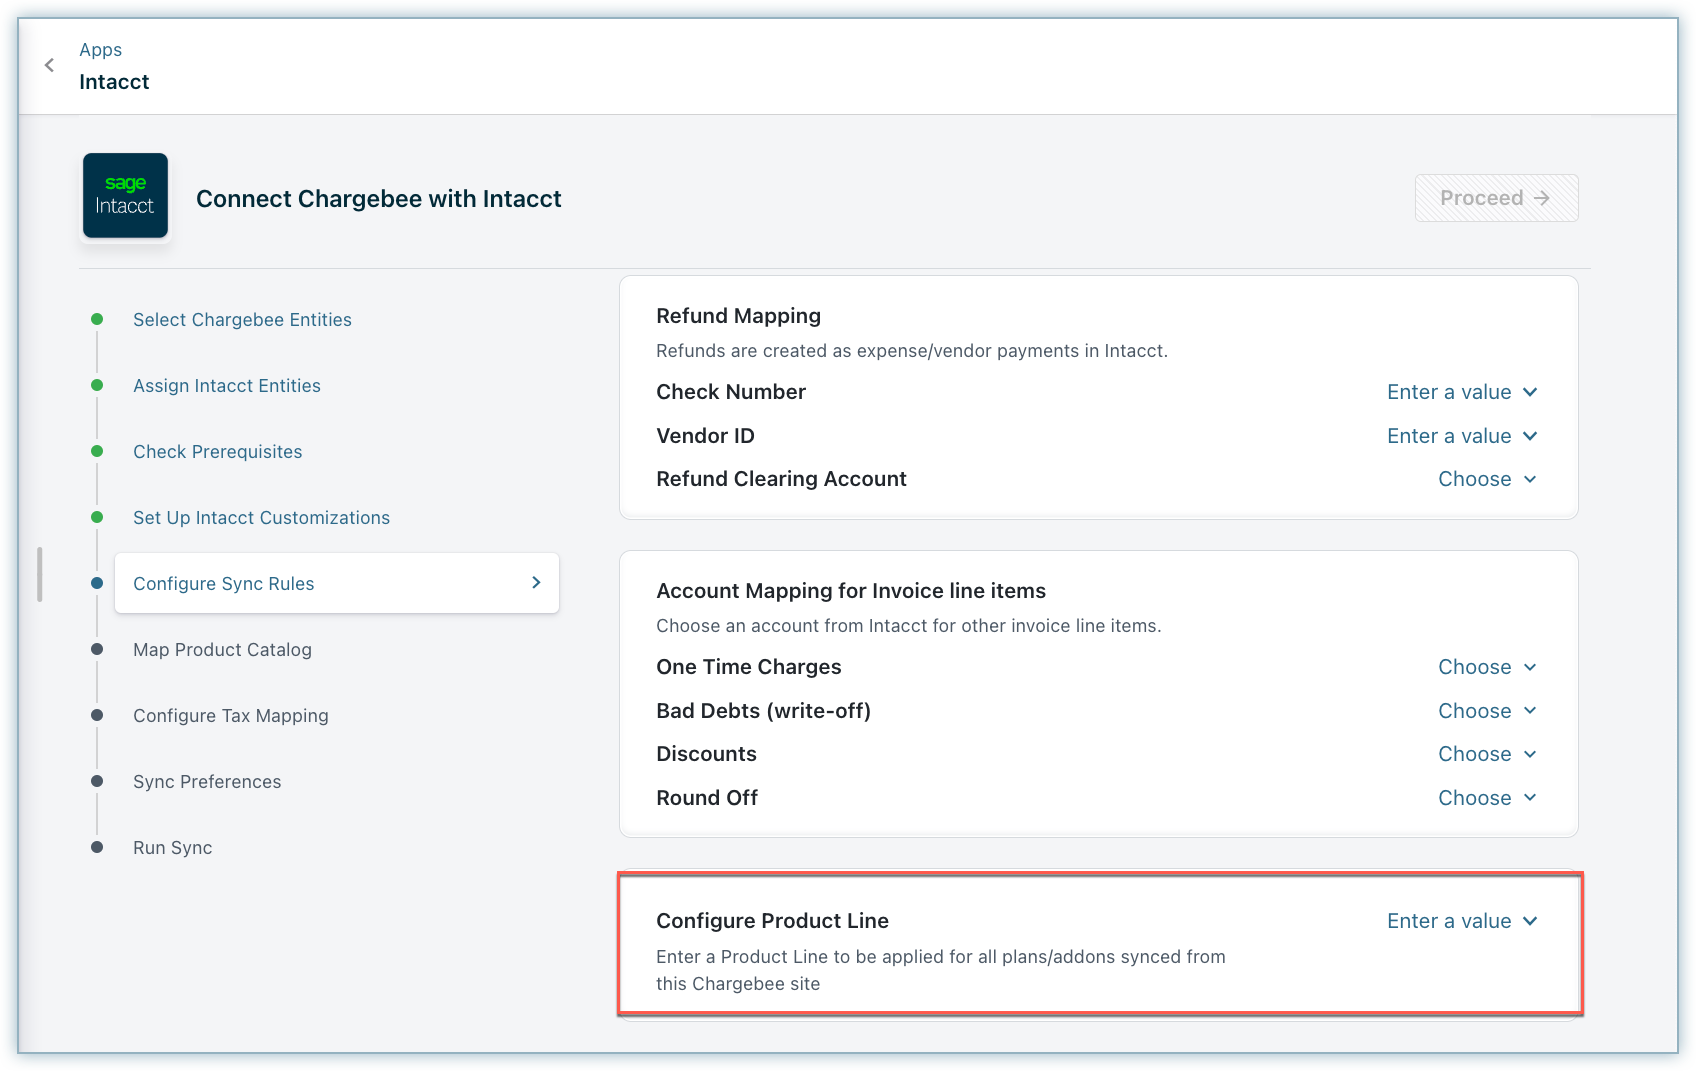Go to Assign Intacct Entities step
The height and width of the screenshot is (1071, 1696).
tap(227, 386)
